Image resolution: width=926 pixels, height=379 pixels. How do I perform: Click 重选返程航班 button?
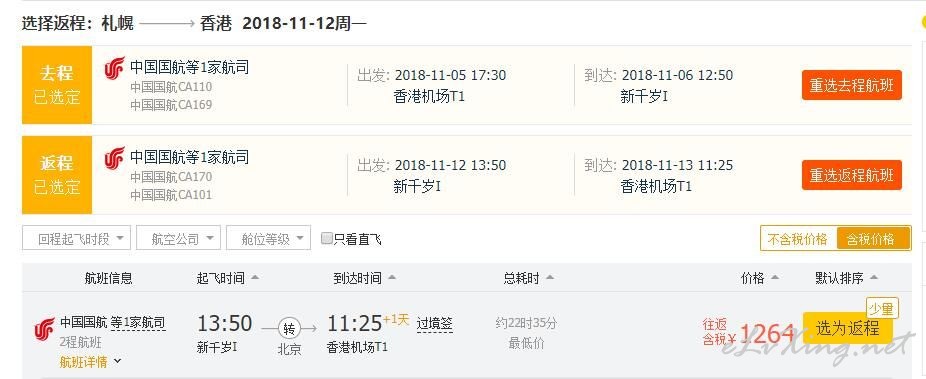point(852,175)
